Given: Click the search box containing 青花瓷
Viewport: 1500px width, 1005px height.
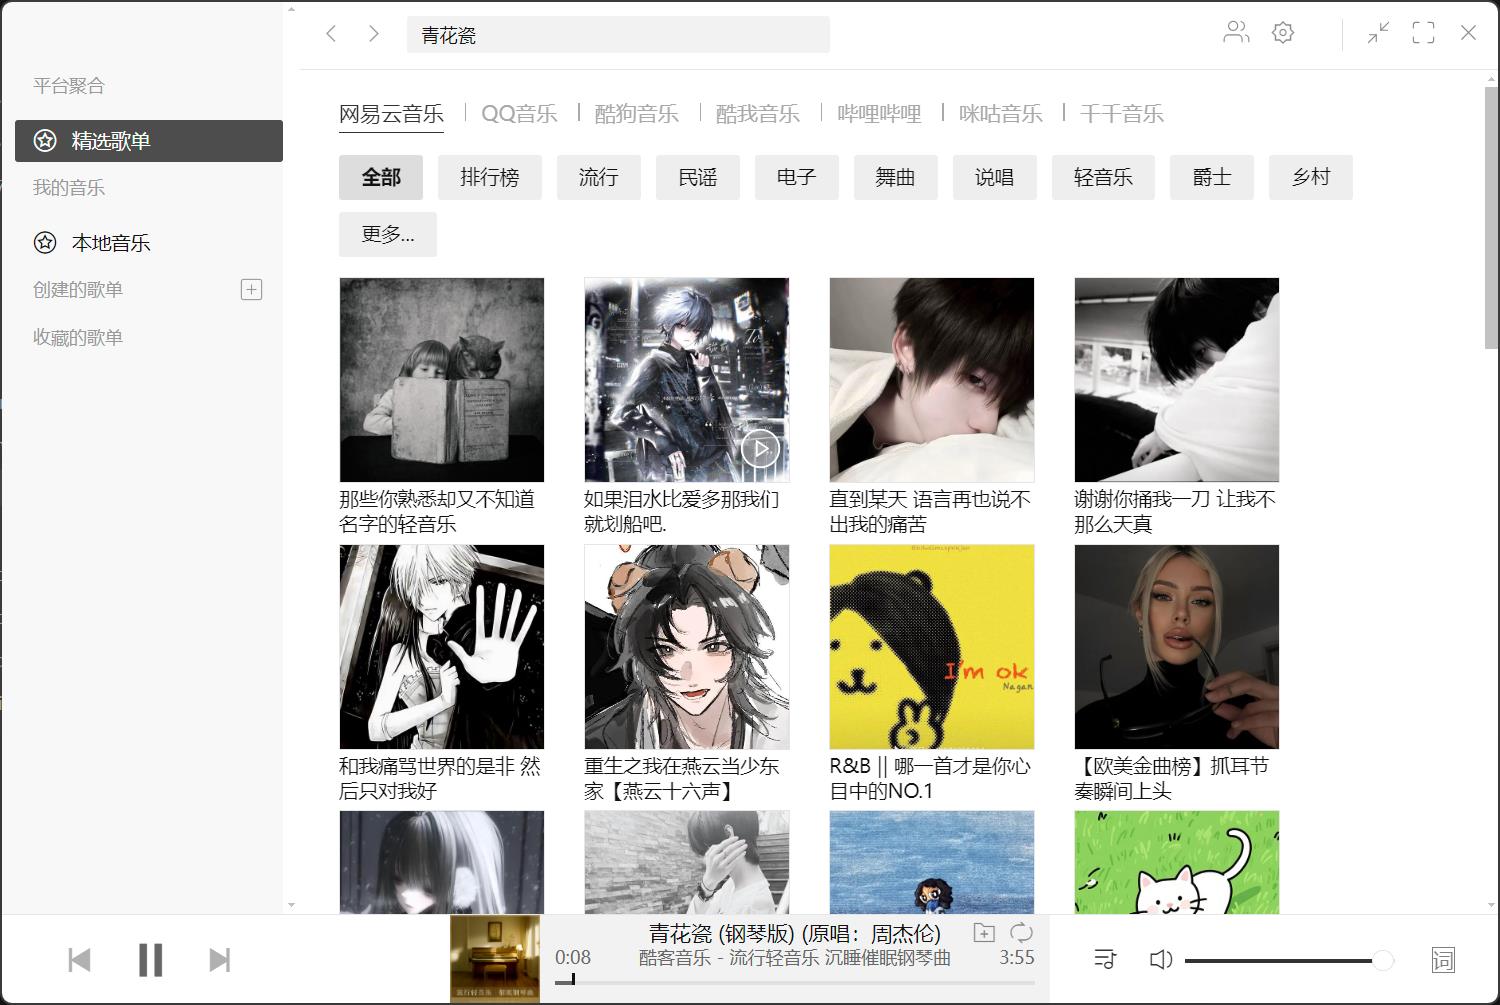Looking at the screenshot, I should pyautogui.click(x=618, y=35).
